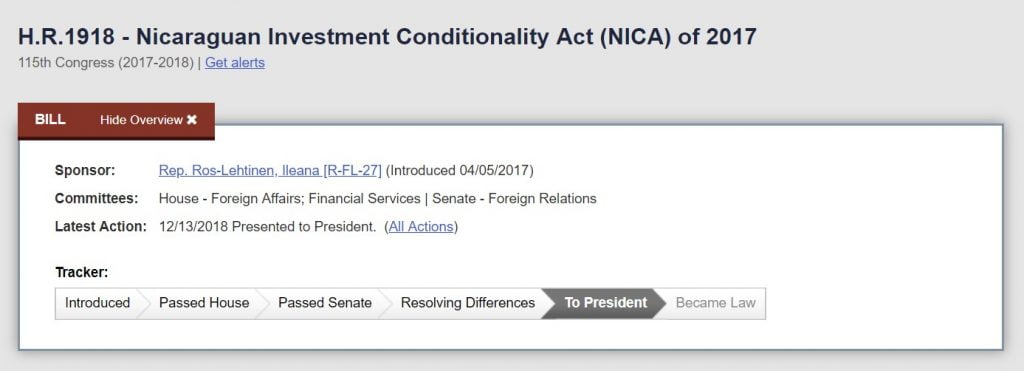
Task: Select the Became Law tracker step
Action: (715, 303)
